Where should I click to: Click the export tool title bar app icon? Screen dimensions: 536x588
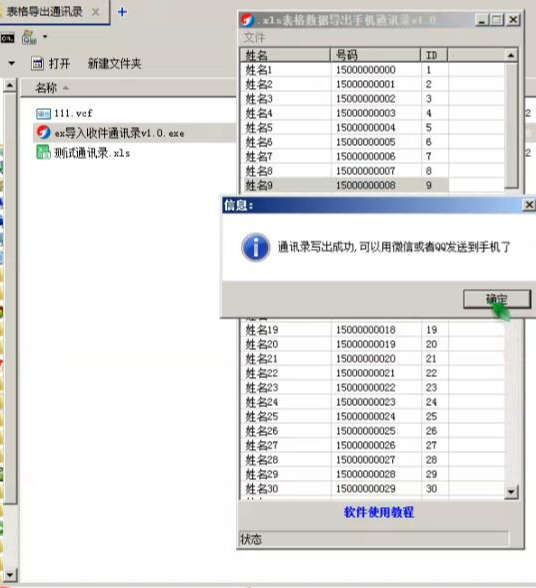pos(248,20)
